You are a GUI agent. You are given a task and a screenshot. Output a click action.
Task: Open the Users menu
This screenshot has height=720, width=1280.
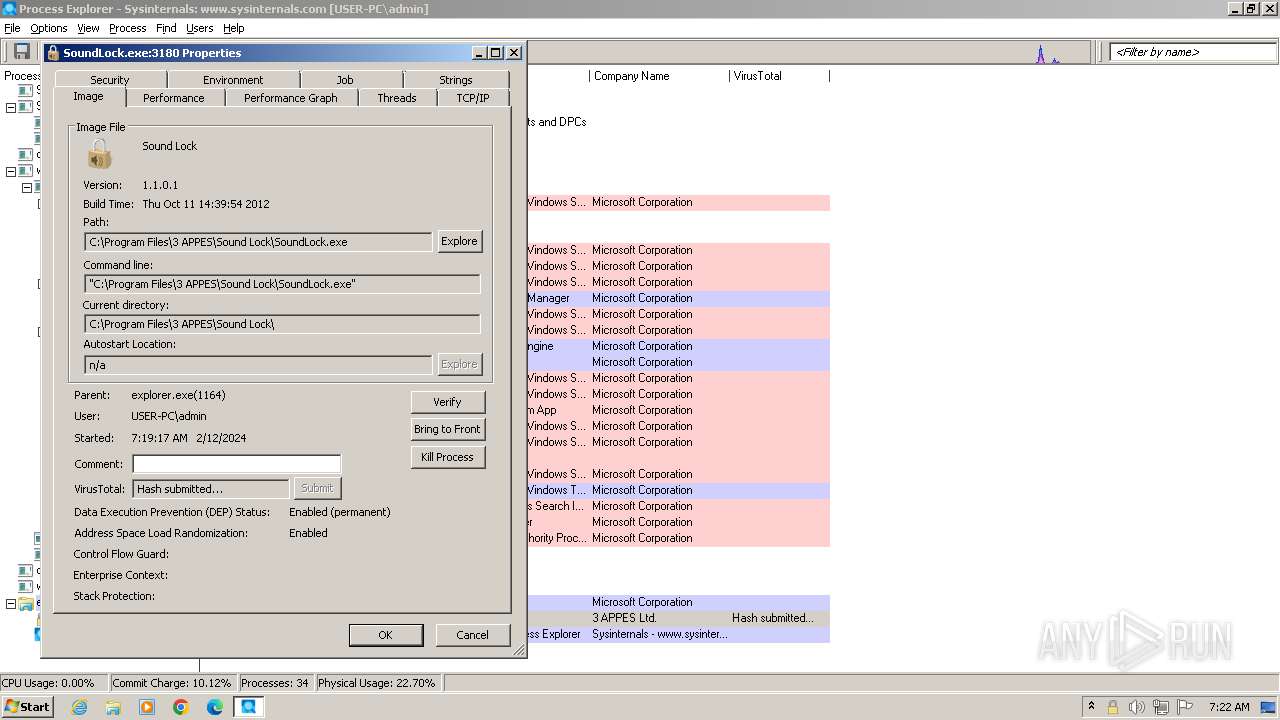click(x=200, y=28)
